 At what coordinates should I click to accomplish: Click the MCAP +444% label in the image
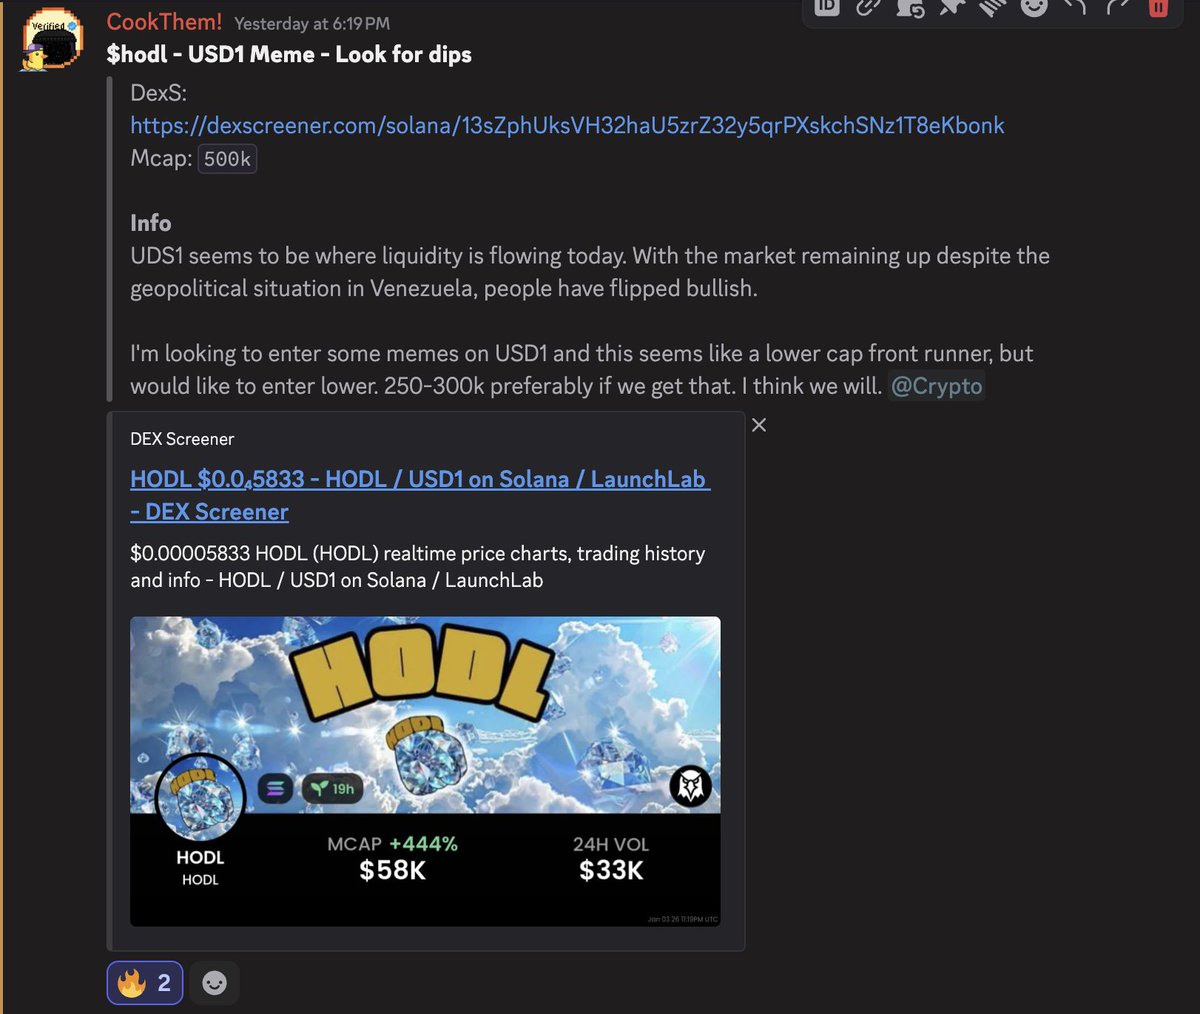tap(392, 844)
